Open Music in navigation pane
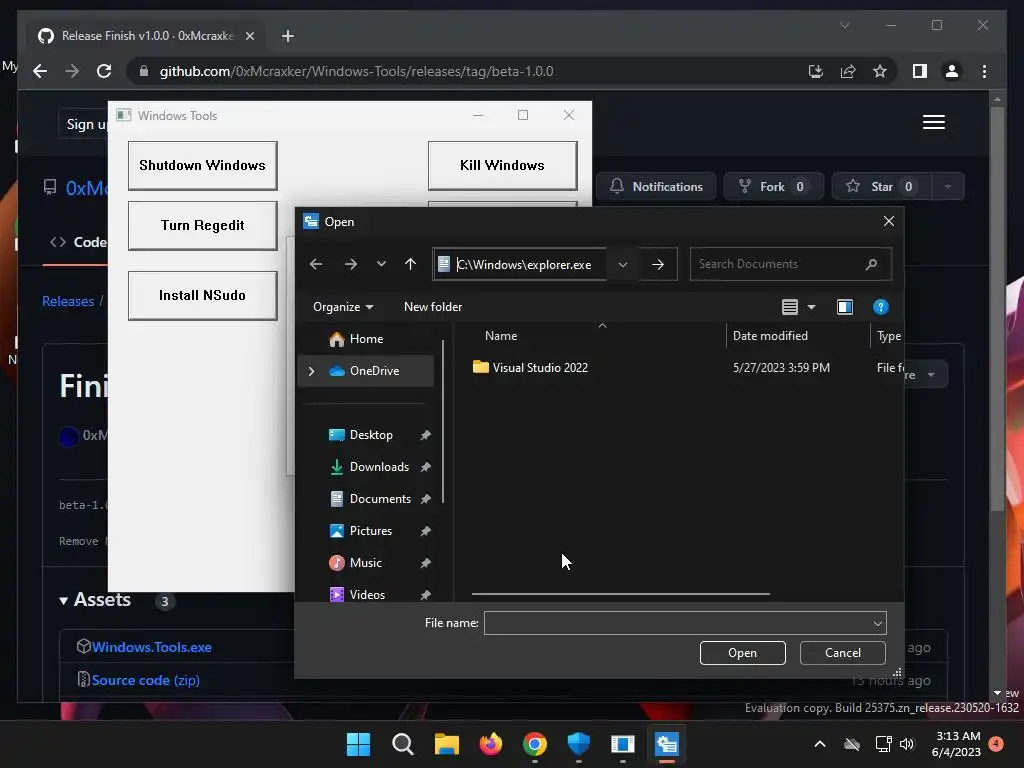Viewport: 1024px width, 768px height. pos(365,563)
